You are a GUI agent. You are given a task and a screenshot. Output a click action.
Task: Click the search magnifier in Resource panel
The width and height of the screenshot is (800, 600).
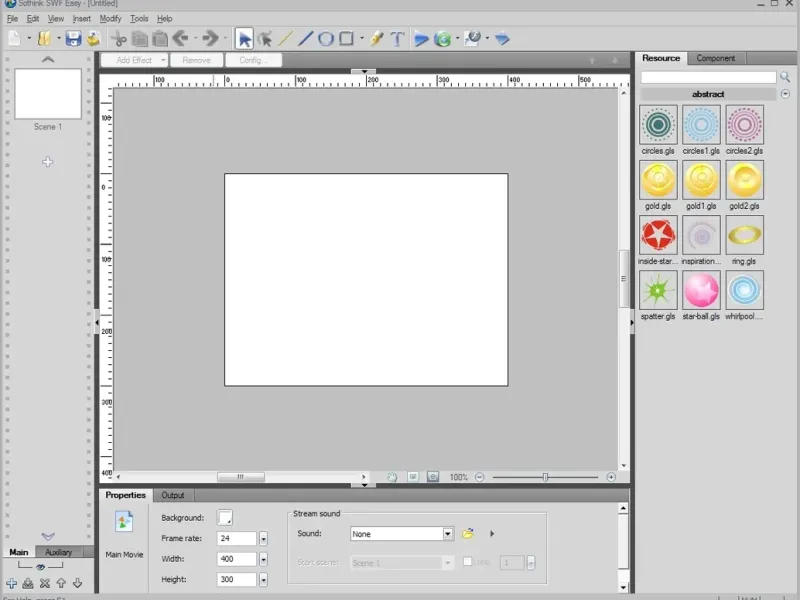785,77
